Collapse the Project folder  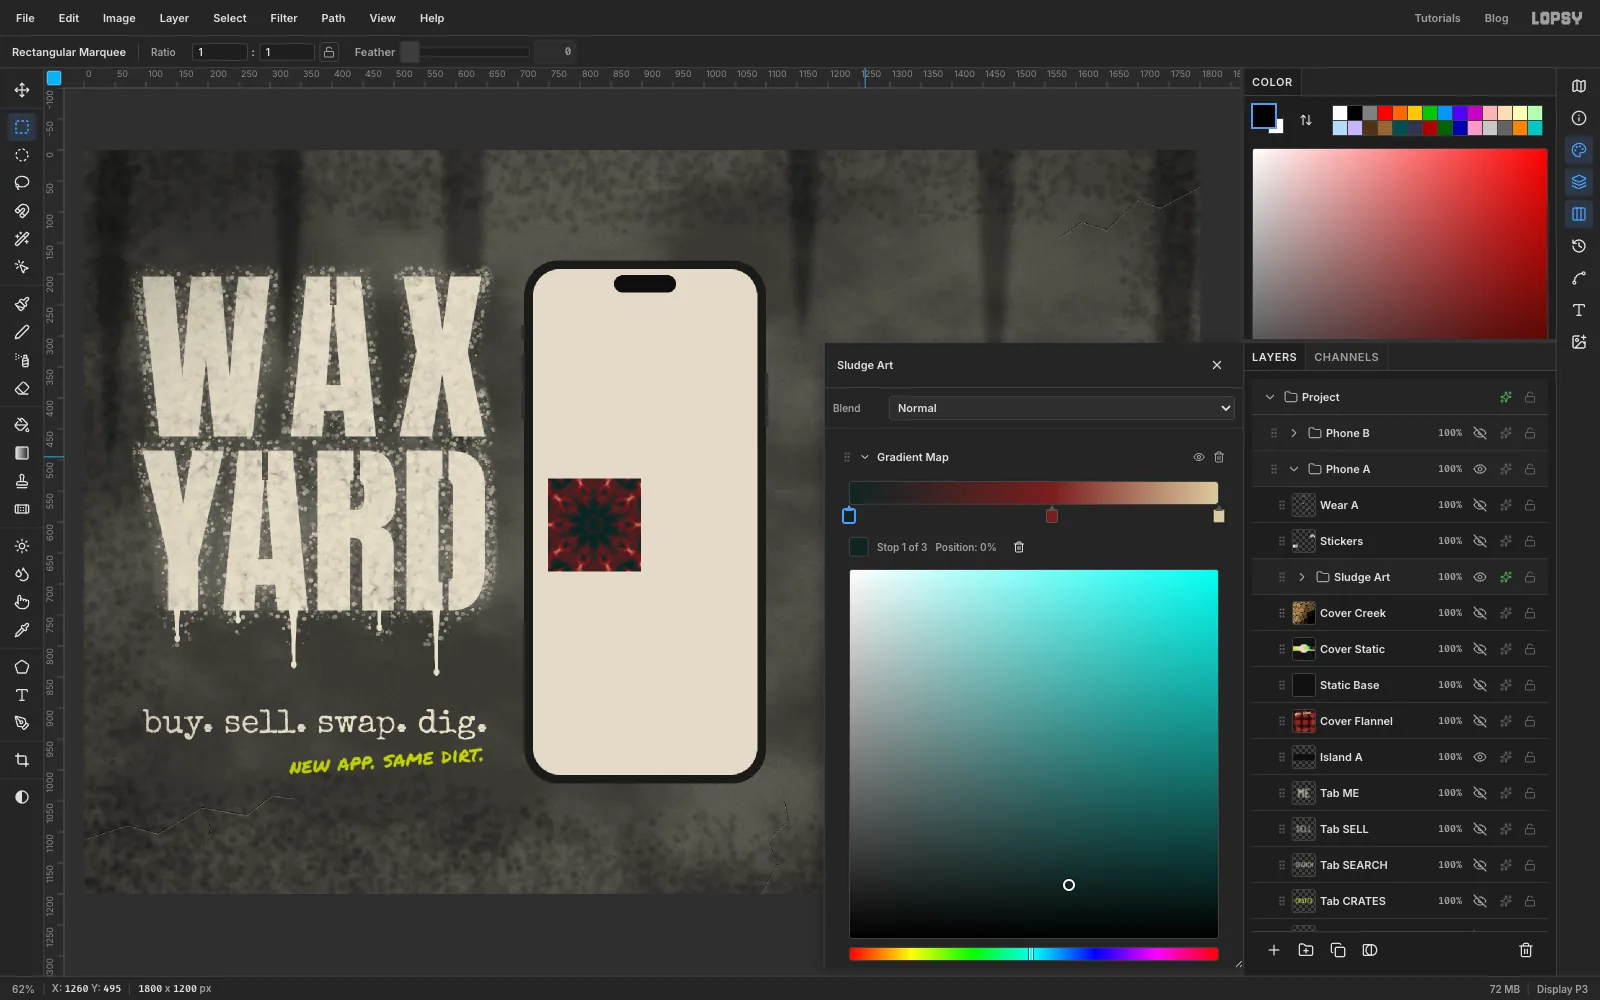coord(1270,397)
